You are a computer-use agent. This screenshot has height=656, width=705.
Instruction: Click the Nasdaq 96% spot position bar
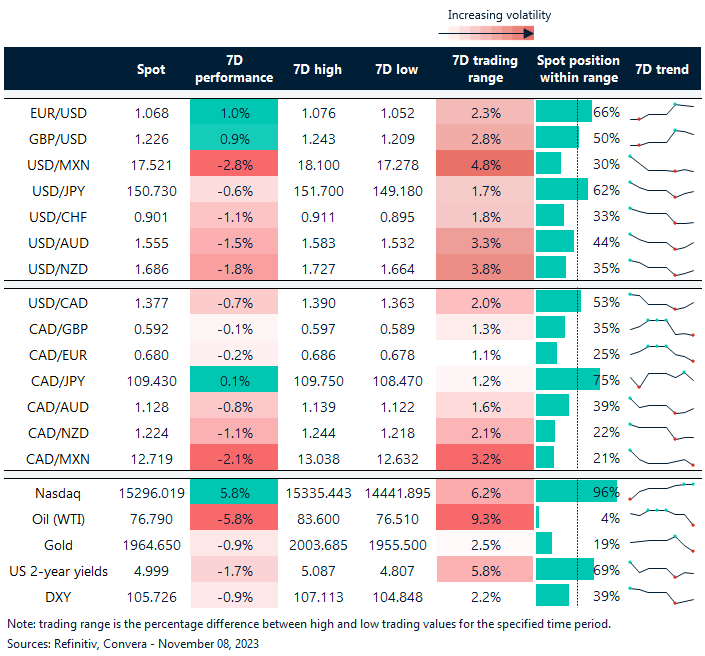(x=576, y=491)
